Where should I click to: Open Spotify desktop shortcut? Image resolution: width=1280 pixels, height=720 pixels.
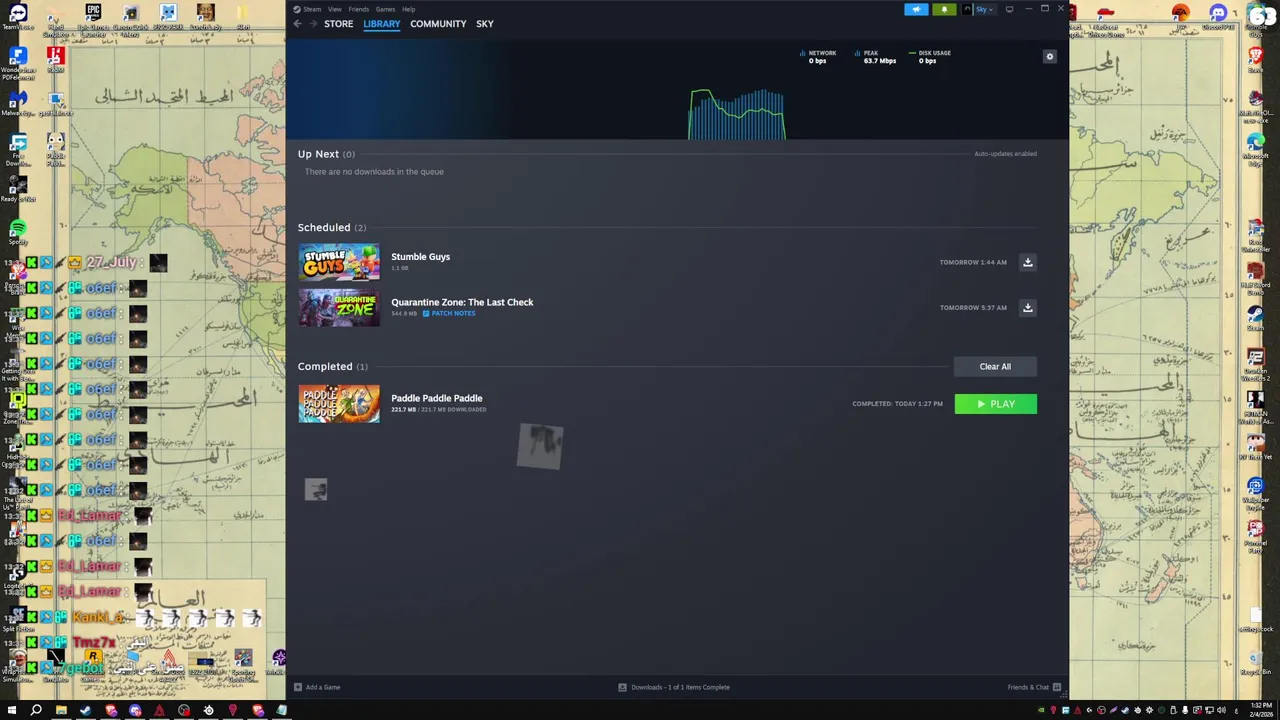(18, 232)
